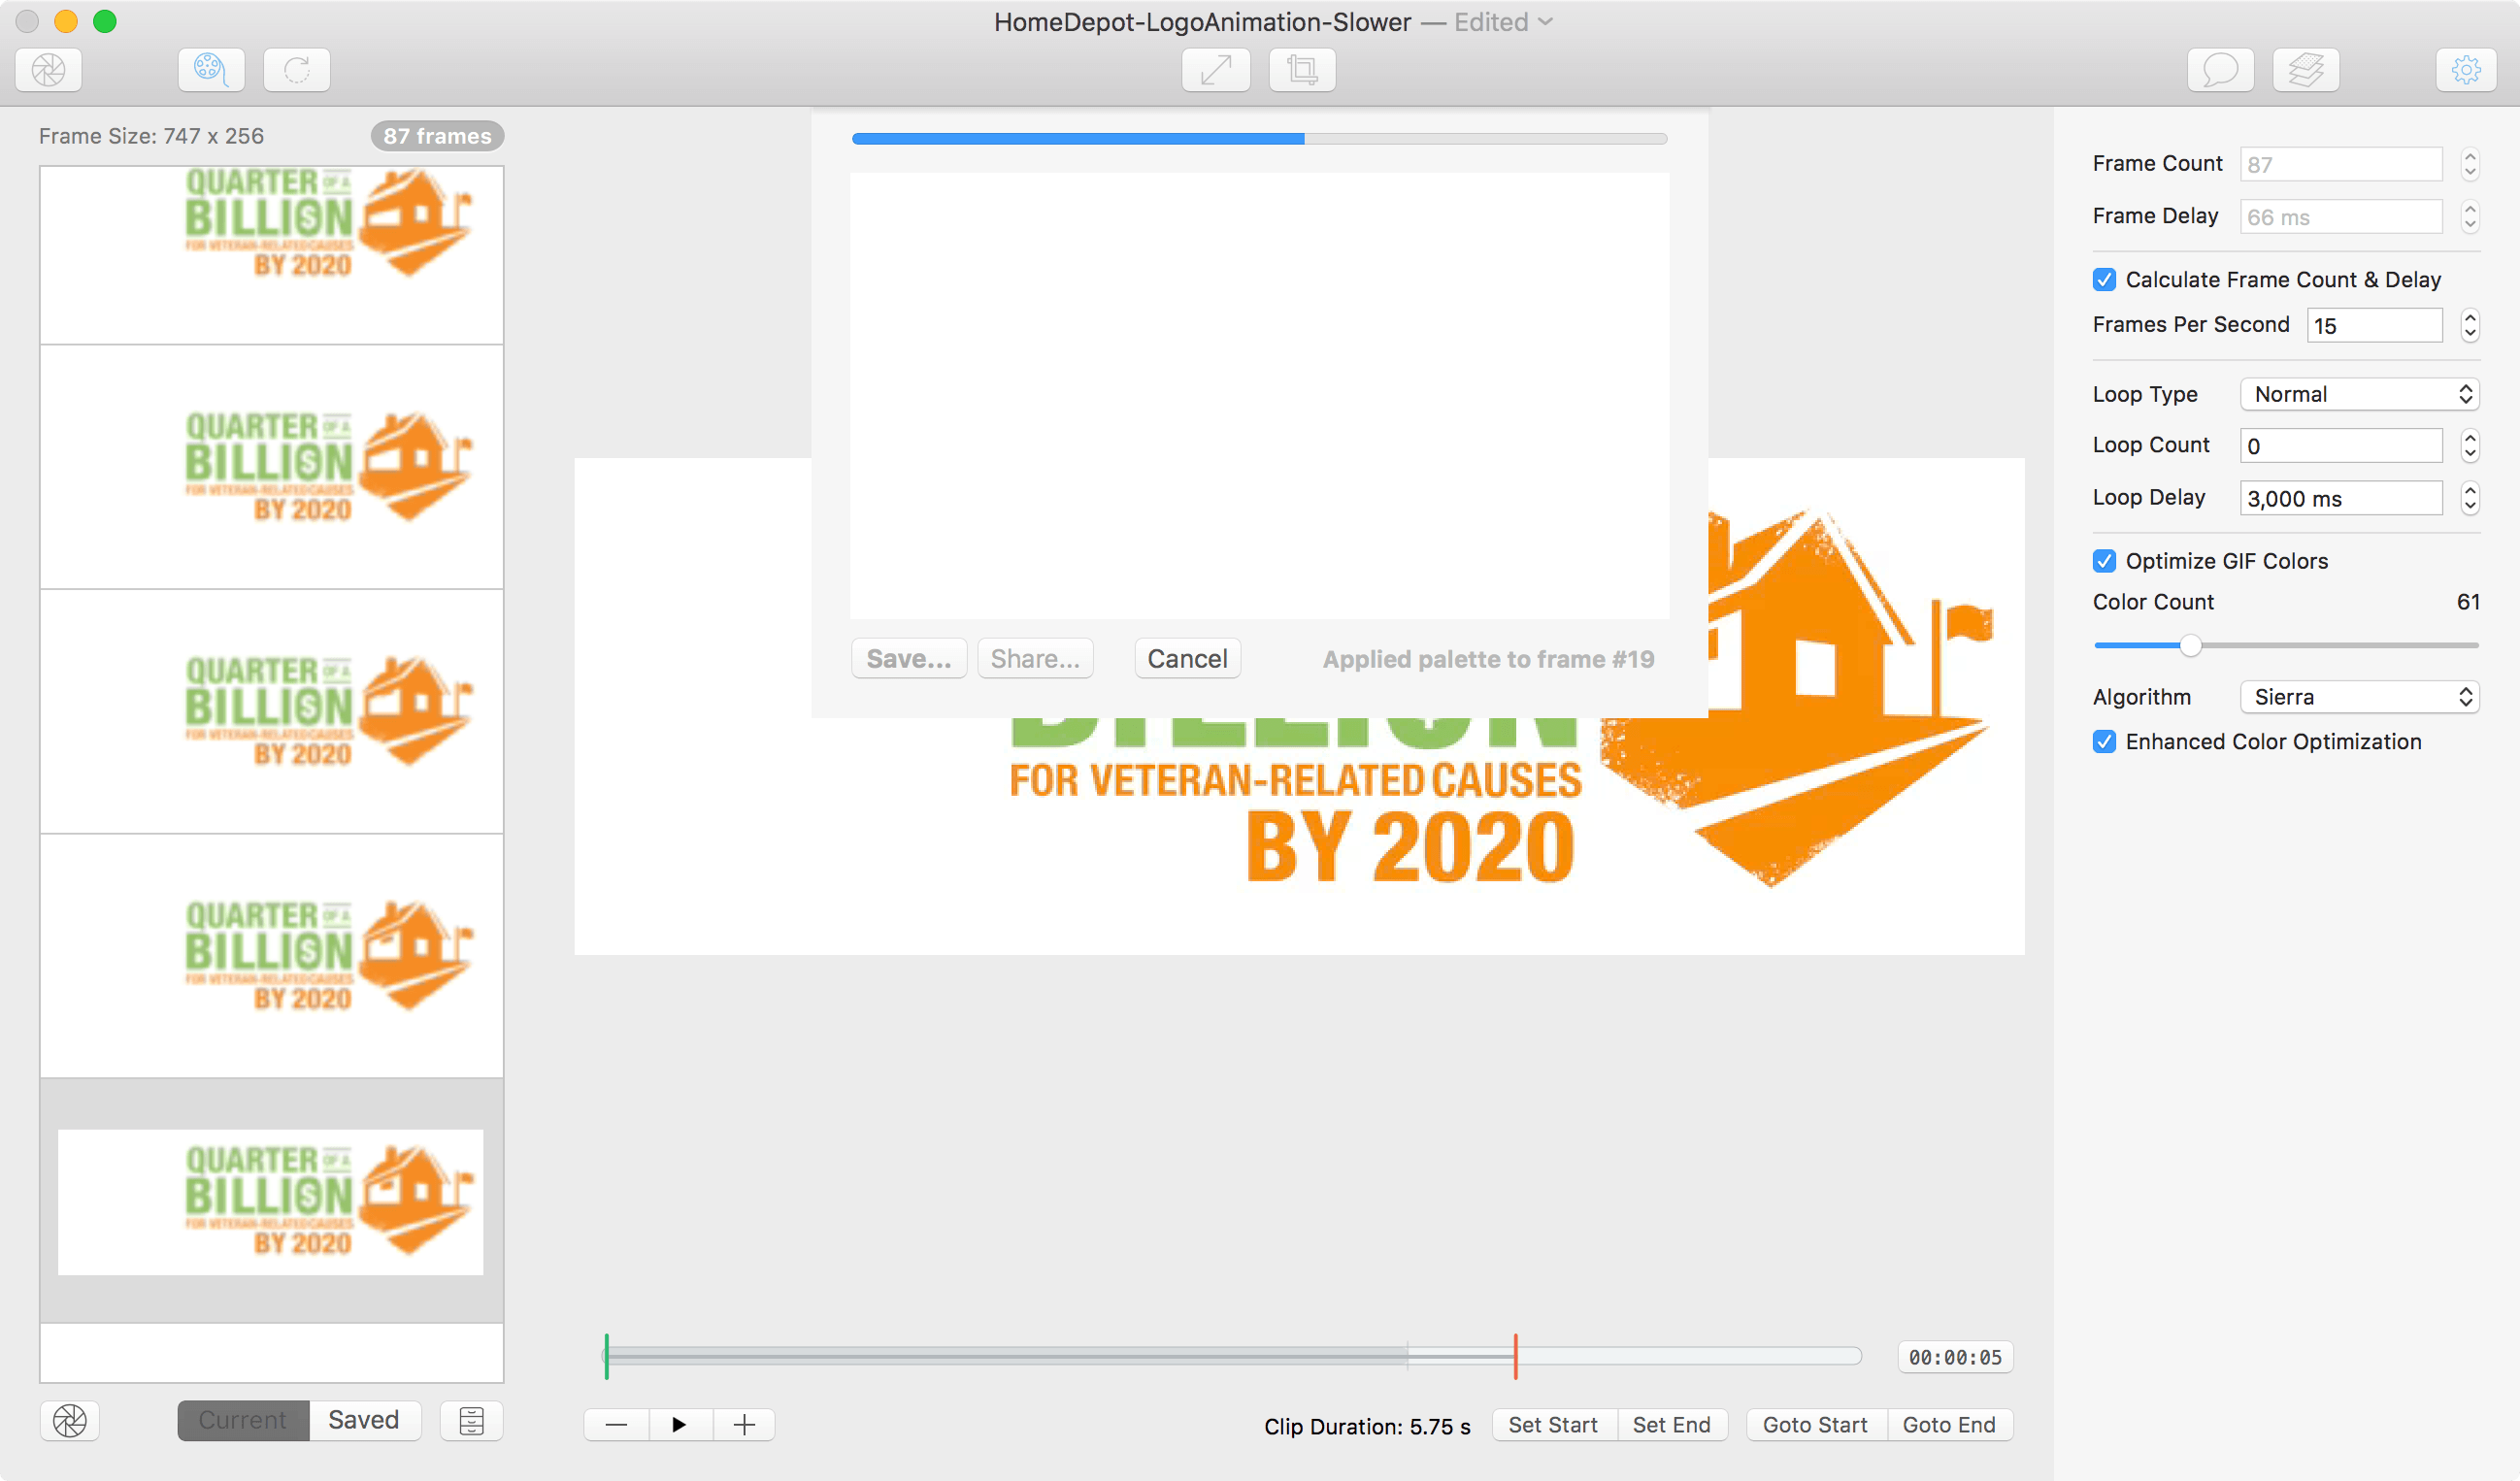
Task: Click the Frames Per Second stepper
Action: pos(2470,325)
